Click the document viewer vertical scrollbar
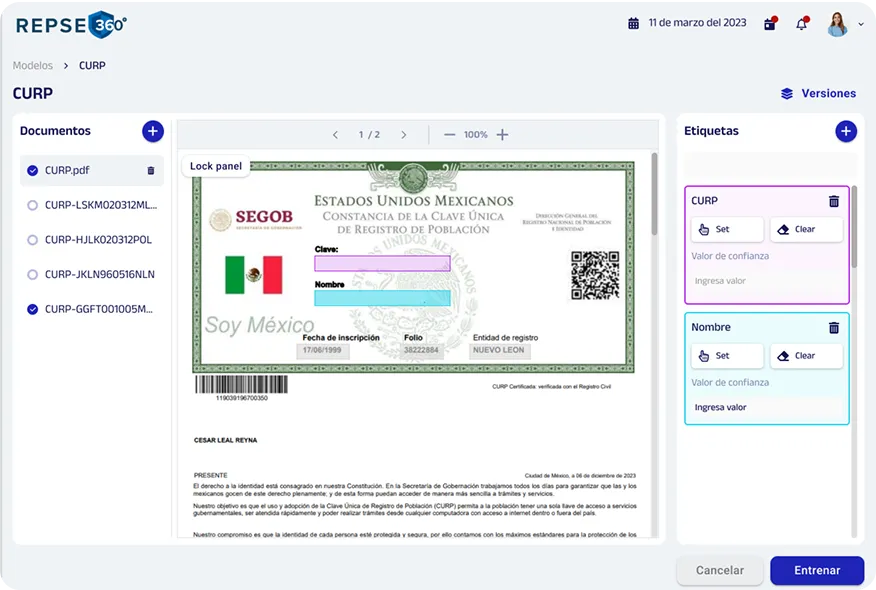This screenshot has width=876, height=590. 654,194
